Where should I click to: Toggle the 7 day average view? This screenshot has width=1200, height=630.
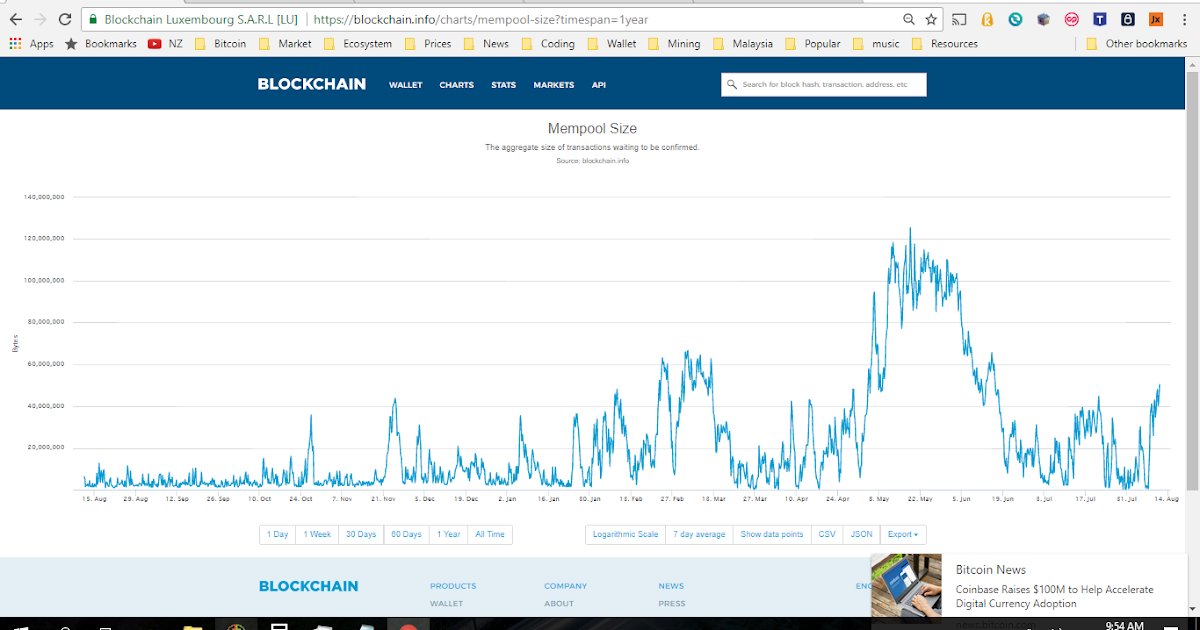click(x=699, y=534)
